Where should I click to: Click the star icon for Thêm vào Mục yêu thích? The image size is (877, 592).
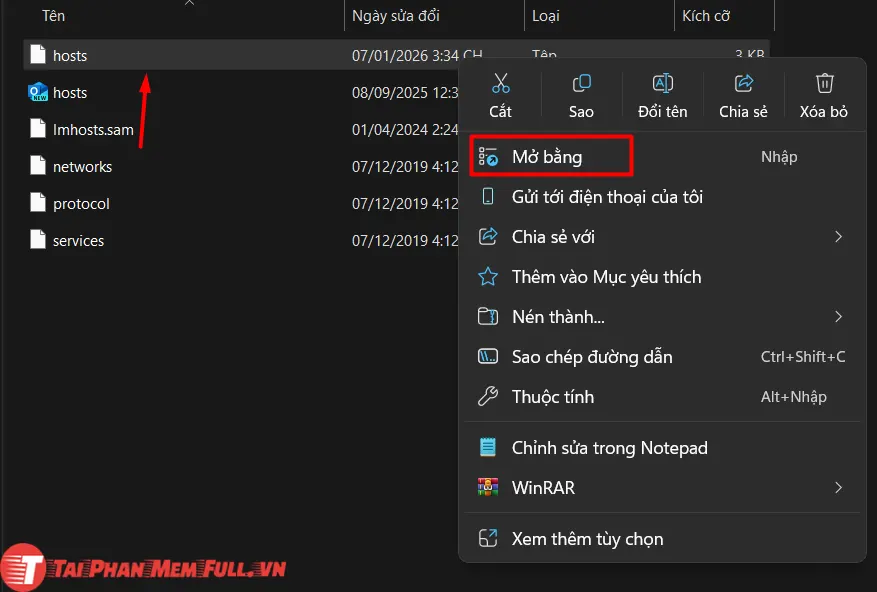pos(489,277)
